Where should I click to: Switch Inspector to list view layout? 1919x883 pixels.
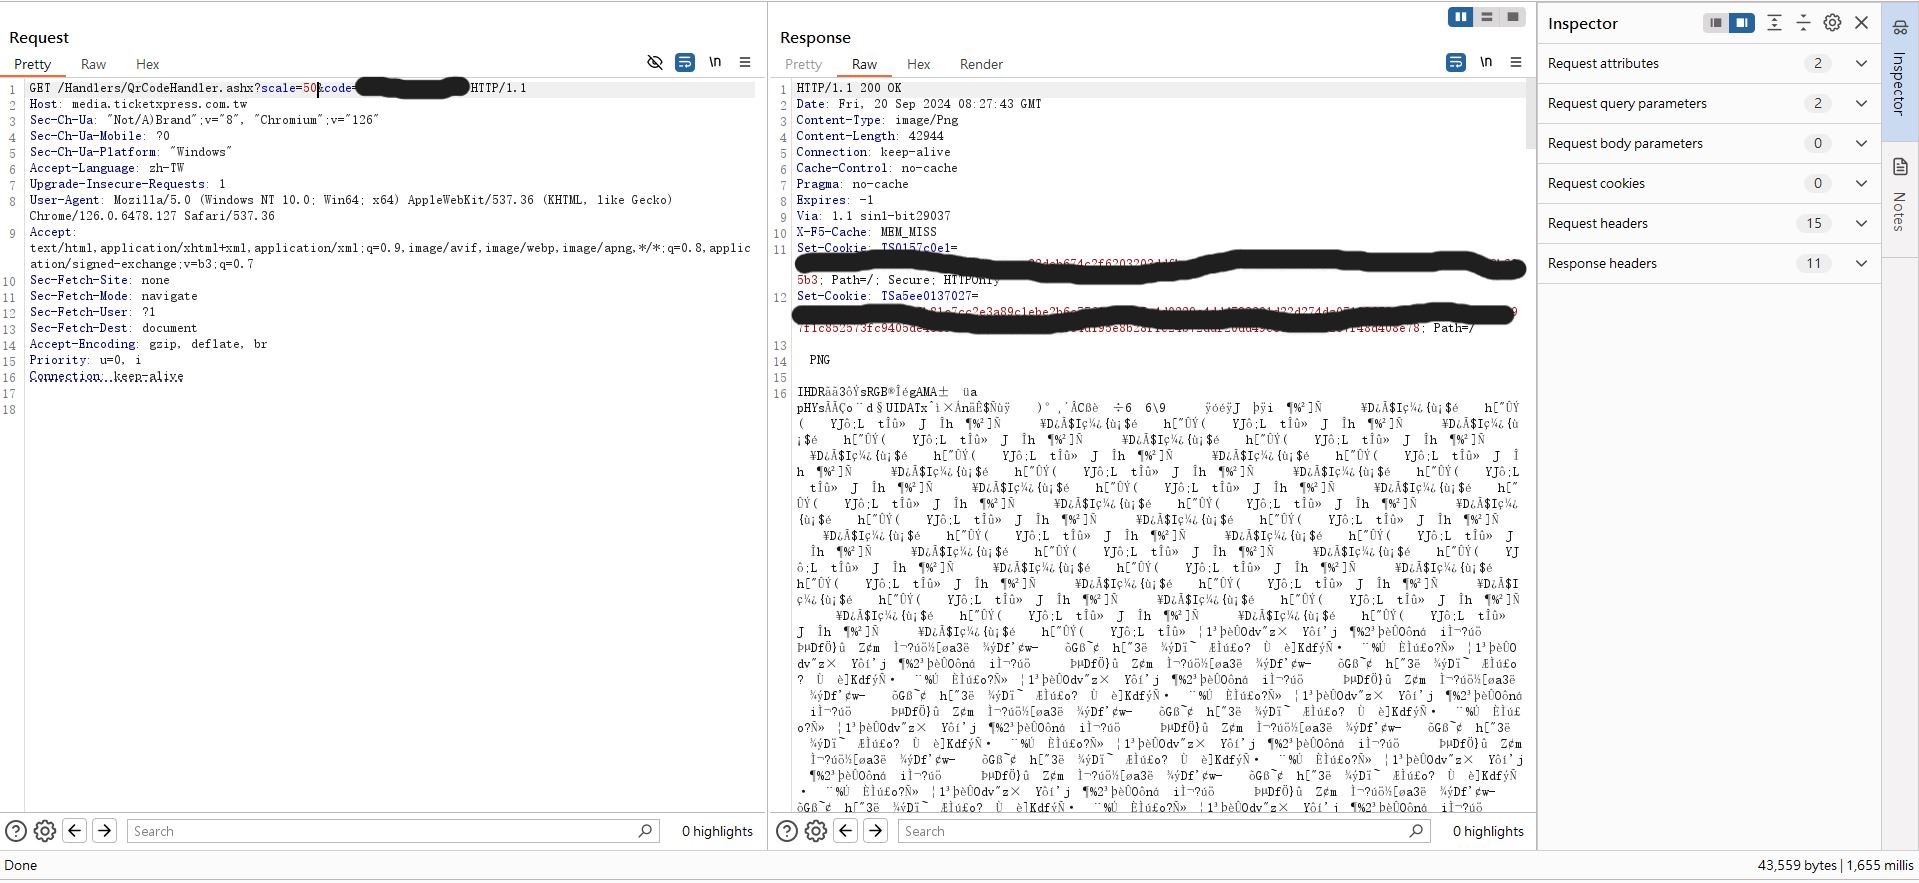(1716, 23)
